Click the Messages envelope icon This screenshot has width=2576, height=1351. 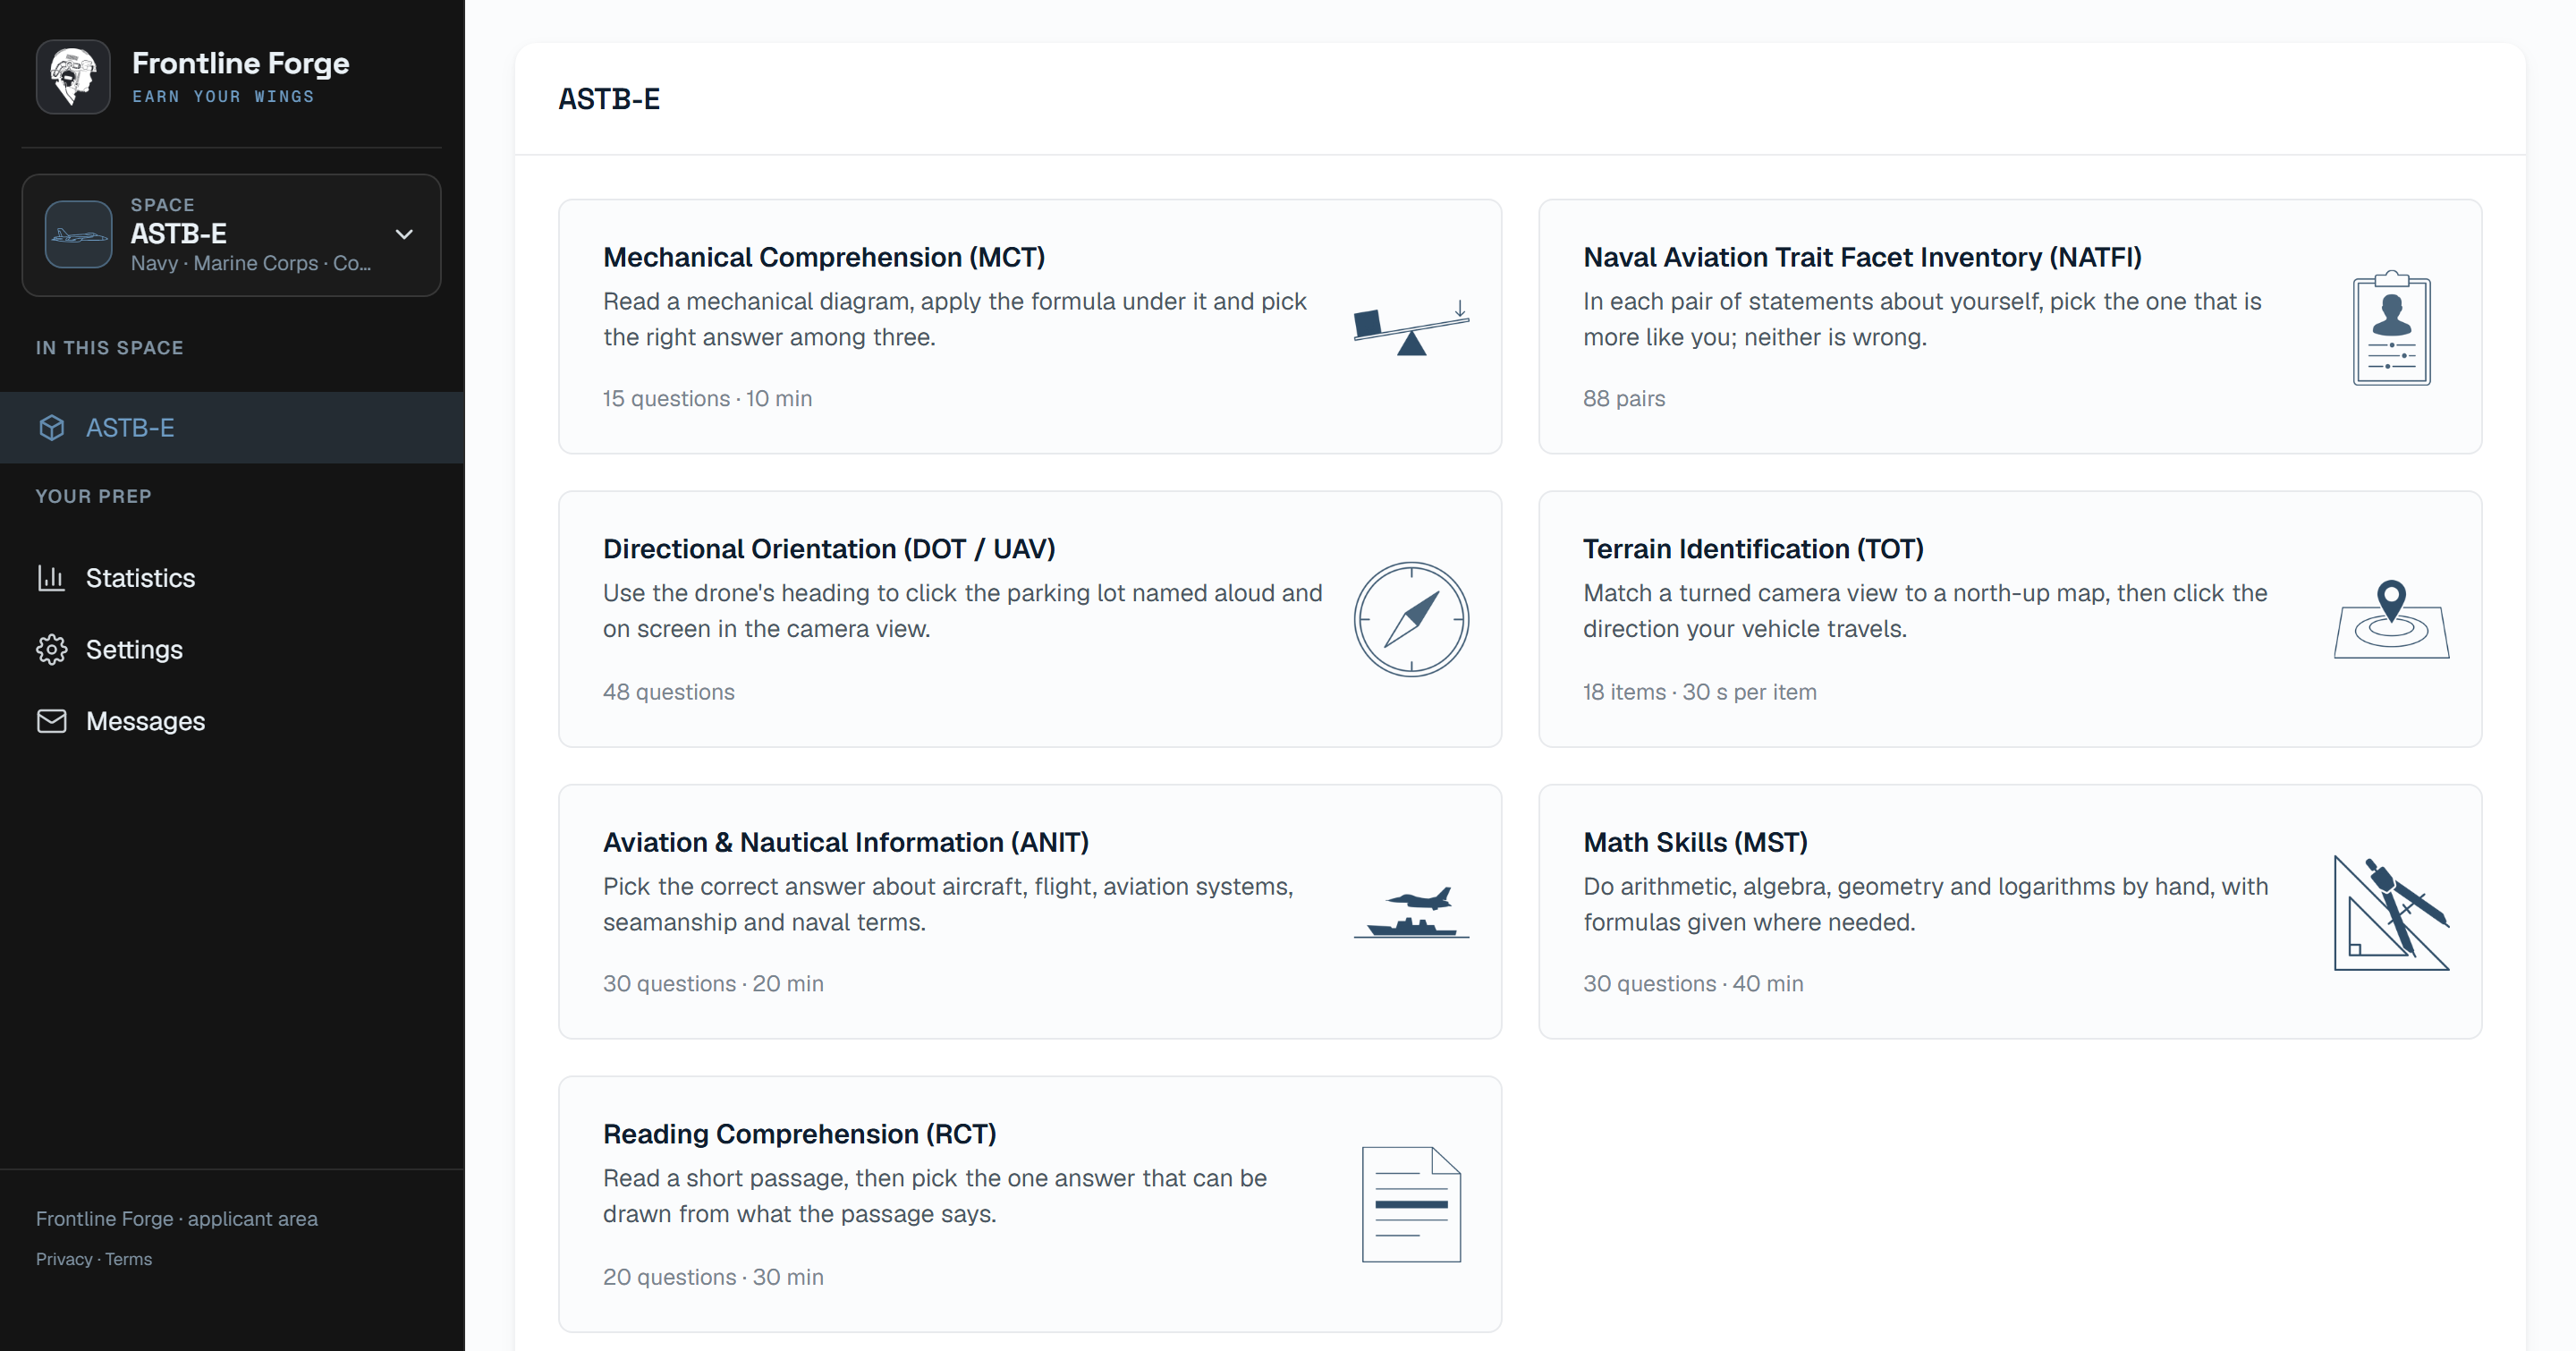click(x=52, y=721)
